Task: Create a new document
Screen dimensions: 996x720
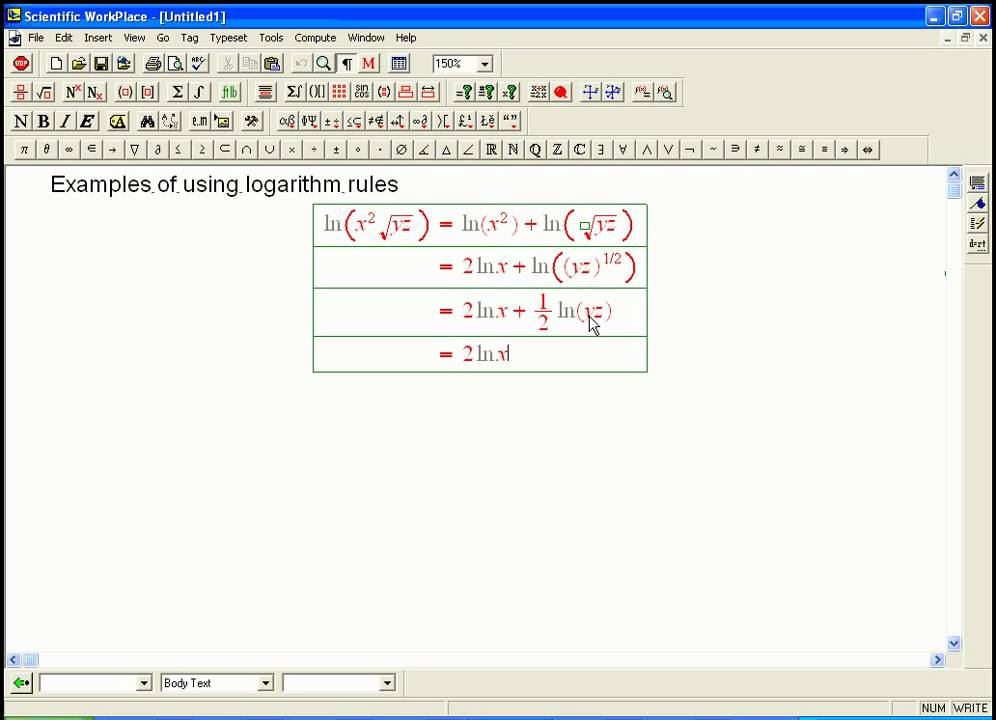Action: [57, 64]
